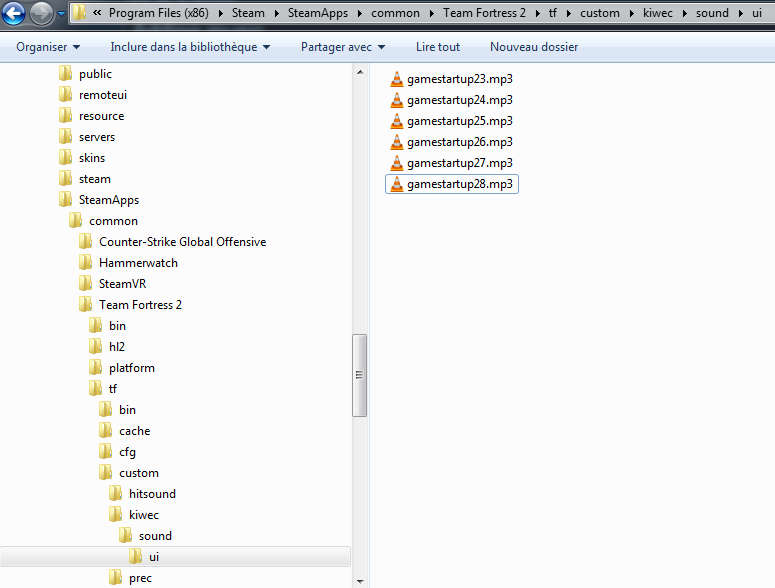Click the tree pane scrollbar thumb
This screenshot has height=588, width=775.
(x=360, y=376)
